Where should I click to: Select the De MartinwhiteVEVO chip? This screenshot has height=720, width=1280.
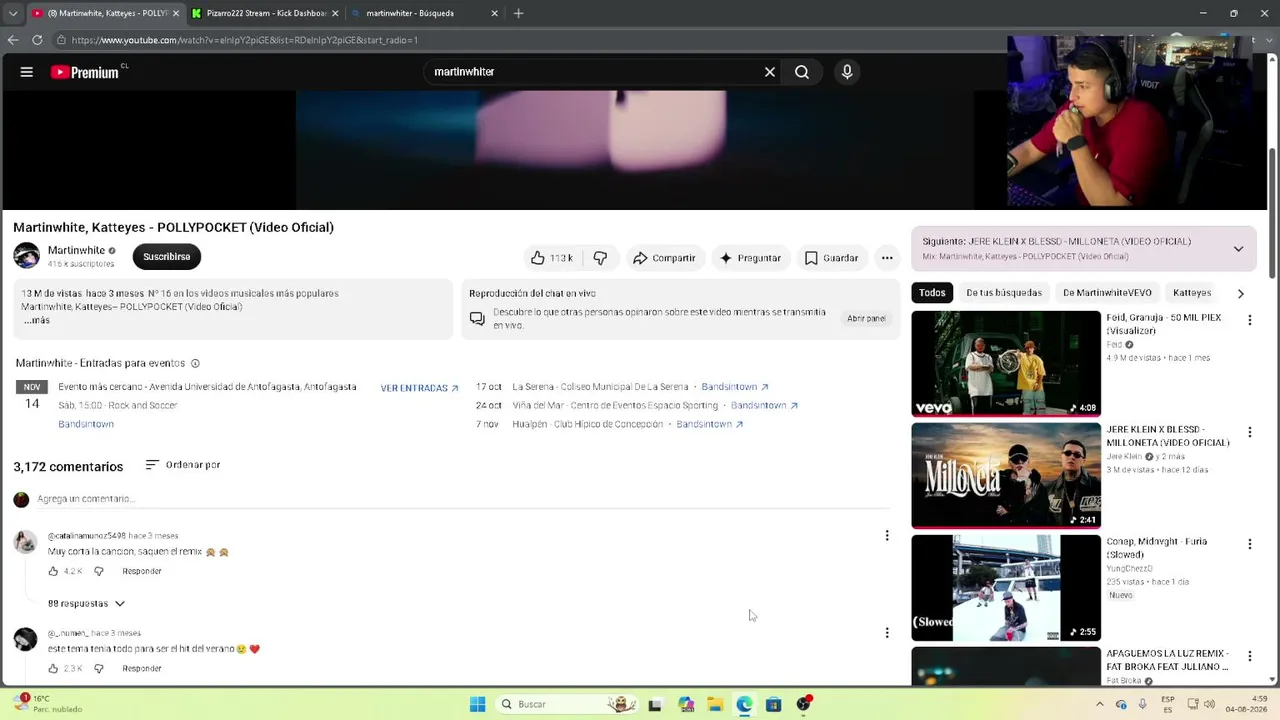[1107, 293]
